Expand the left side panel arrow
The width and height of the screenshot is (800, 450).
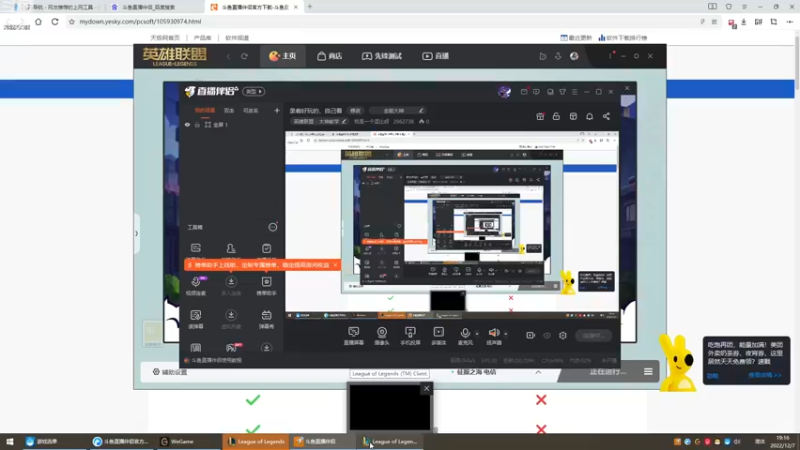(137, 234)
